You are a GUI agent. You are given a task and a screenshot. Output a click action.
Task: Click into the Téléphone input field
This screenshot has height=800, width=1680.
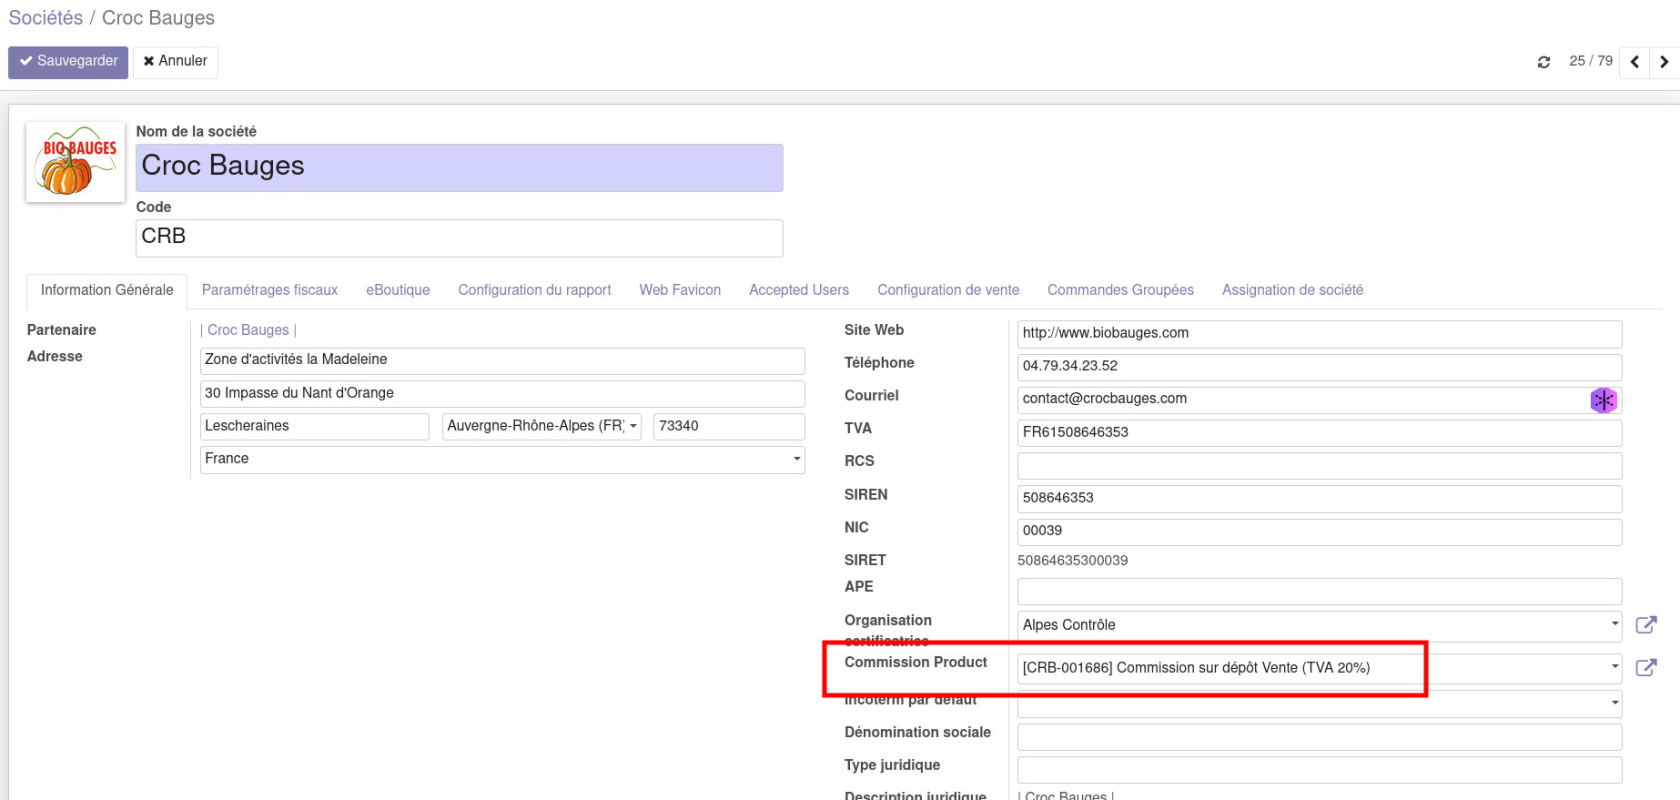(x=1318, y=366)
